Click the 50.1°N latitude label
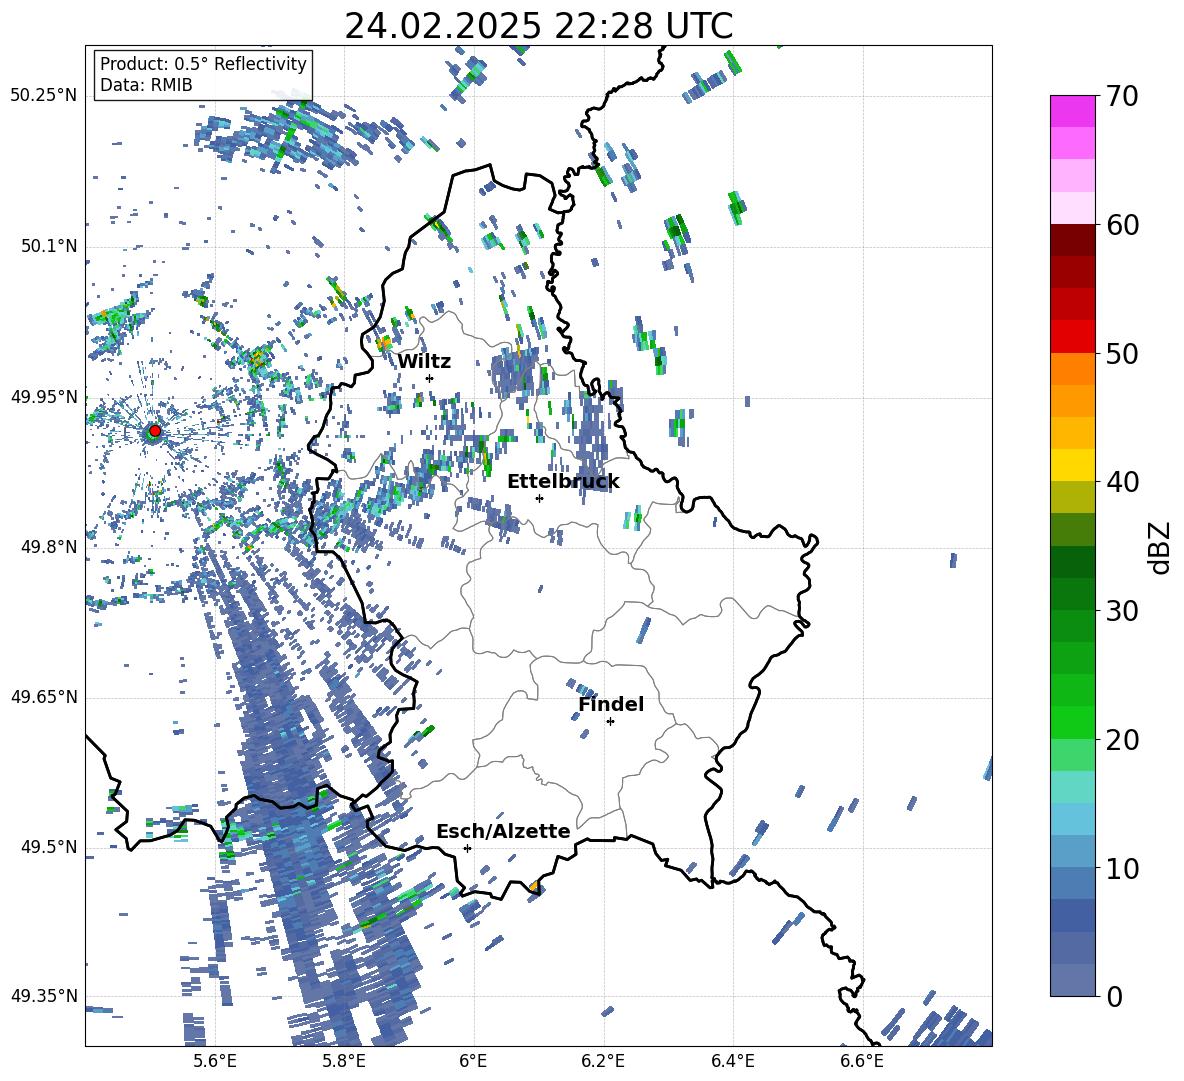The image size is (1184, 1081). (x=49, y=246)
